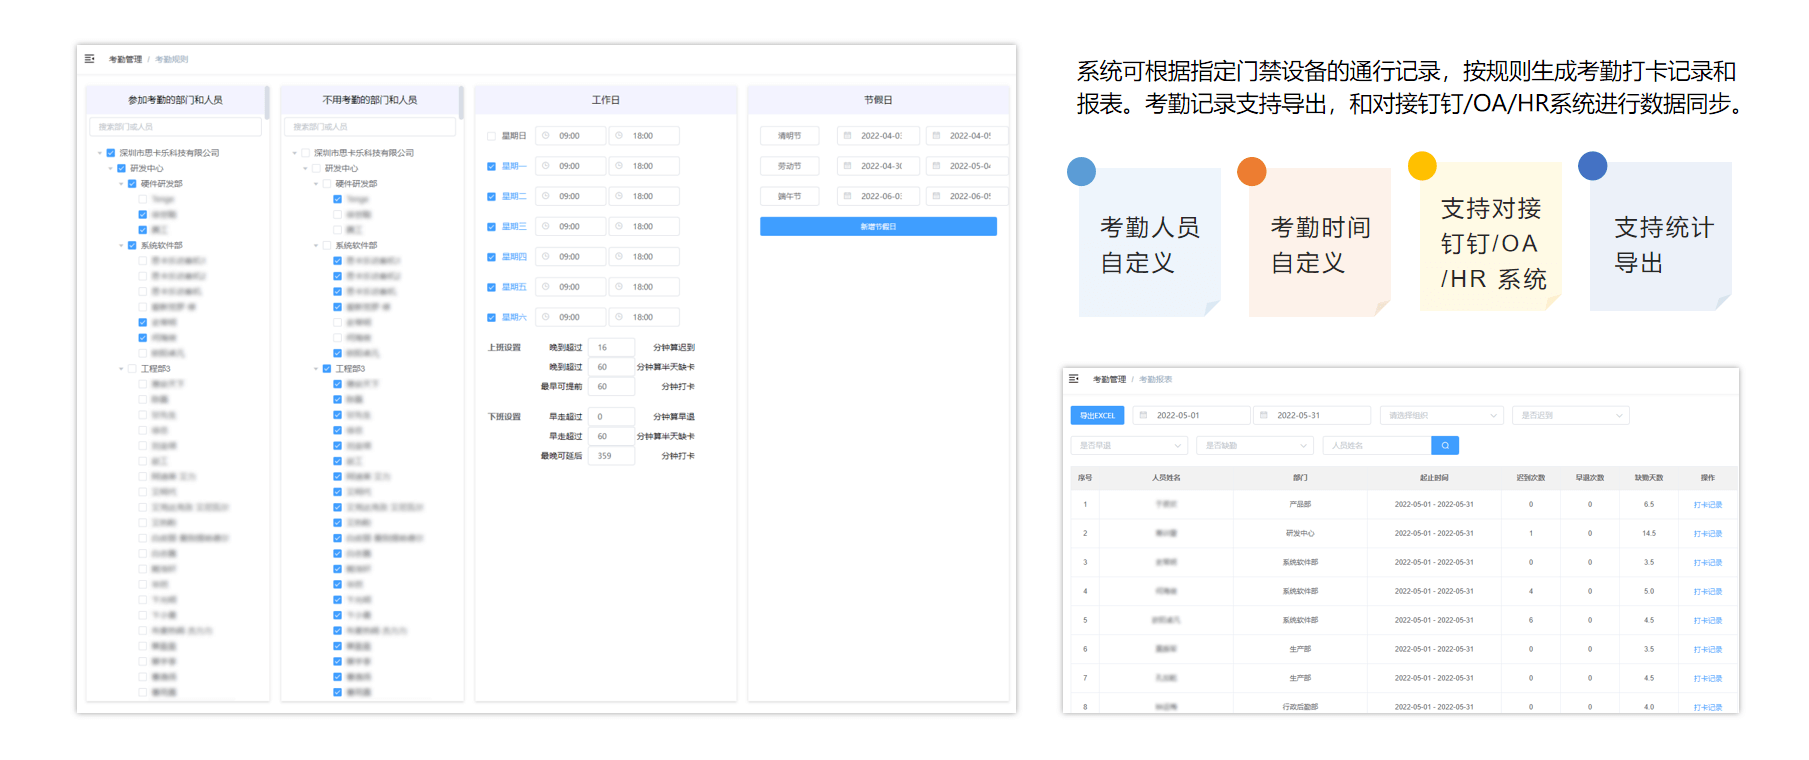Open 打卡记录 link for row 1
Screen dimensions: 1809x760
tap(1707, 505)
